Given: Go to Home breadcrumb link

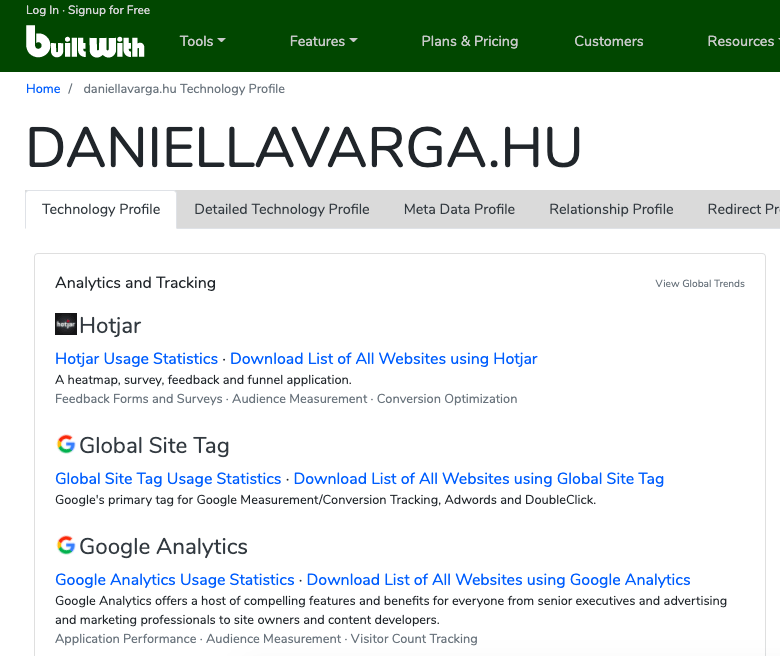Looking at the screenshot, I should (x=43, y=89).
